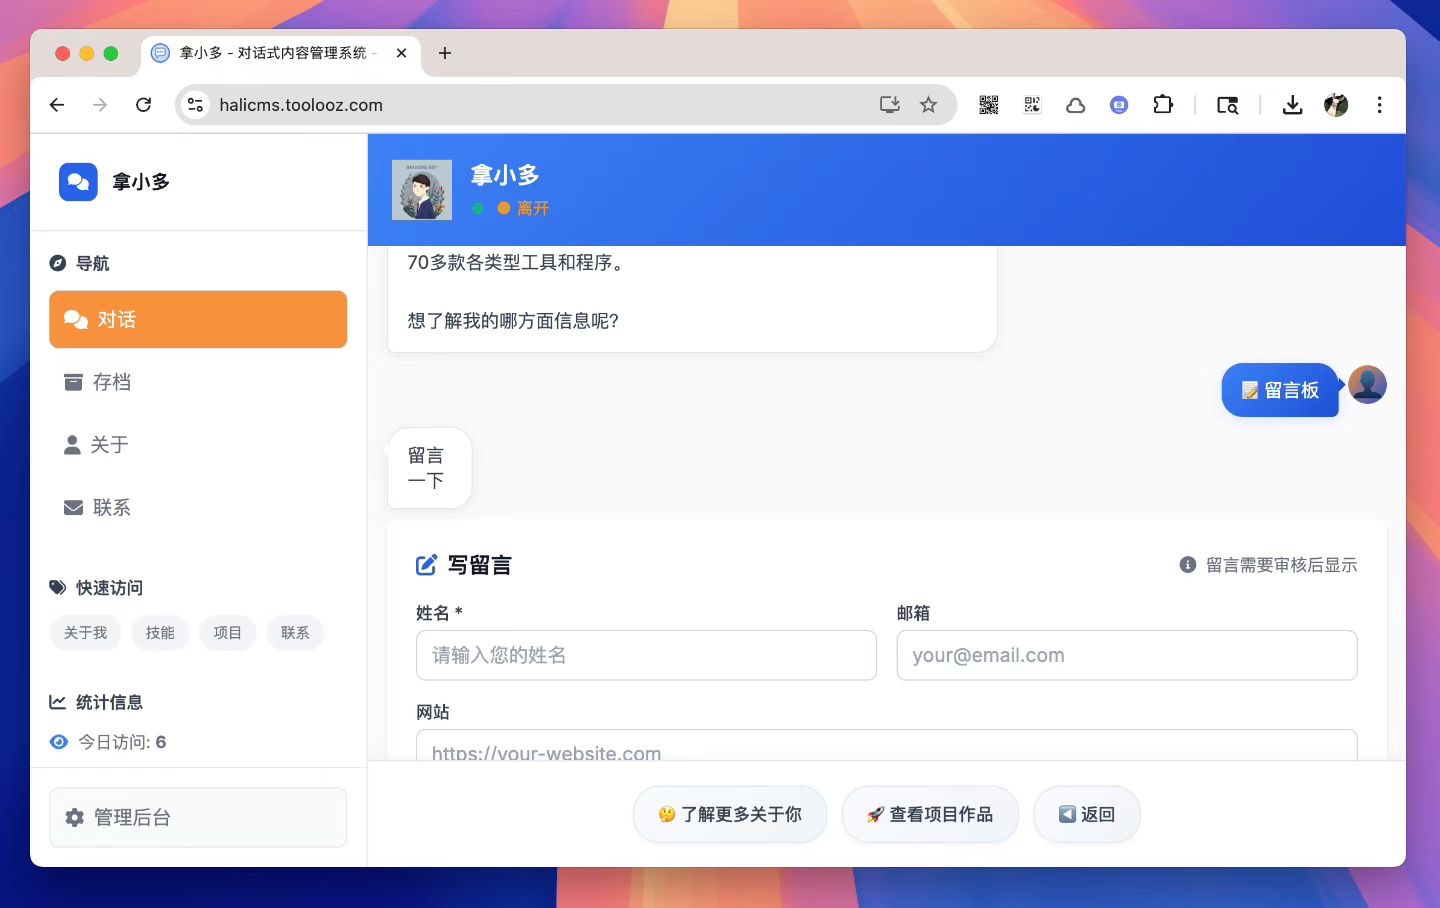1440x908 pixels.
Task: Bookmark this page with the star icon
Action: coord(929,105)
